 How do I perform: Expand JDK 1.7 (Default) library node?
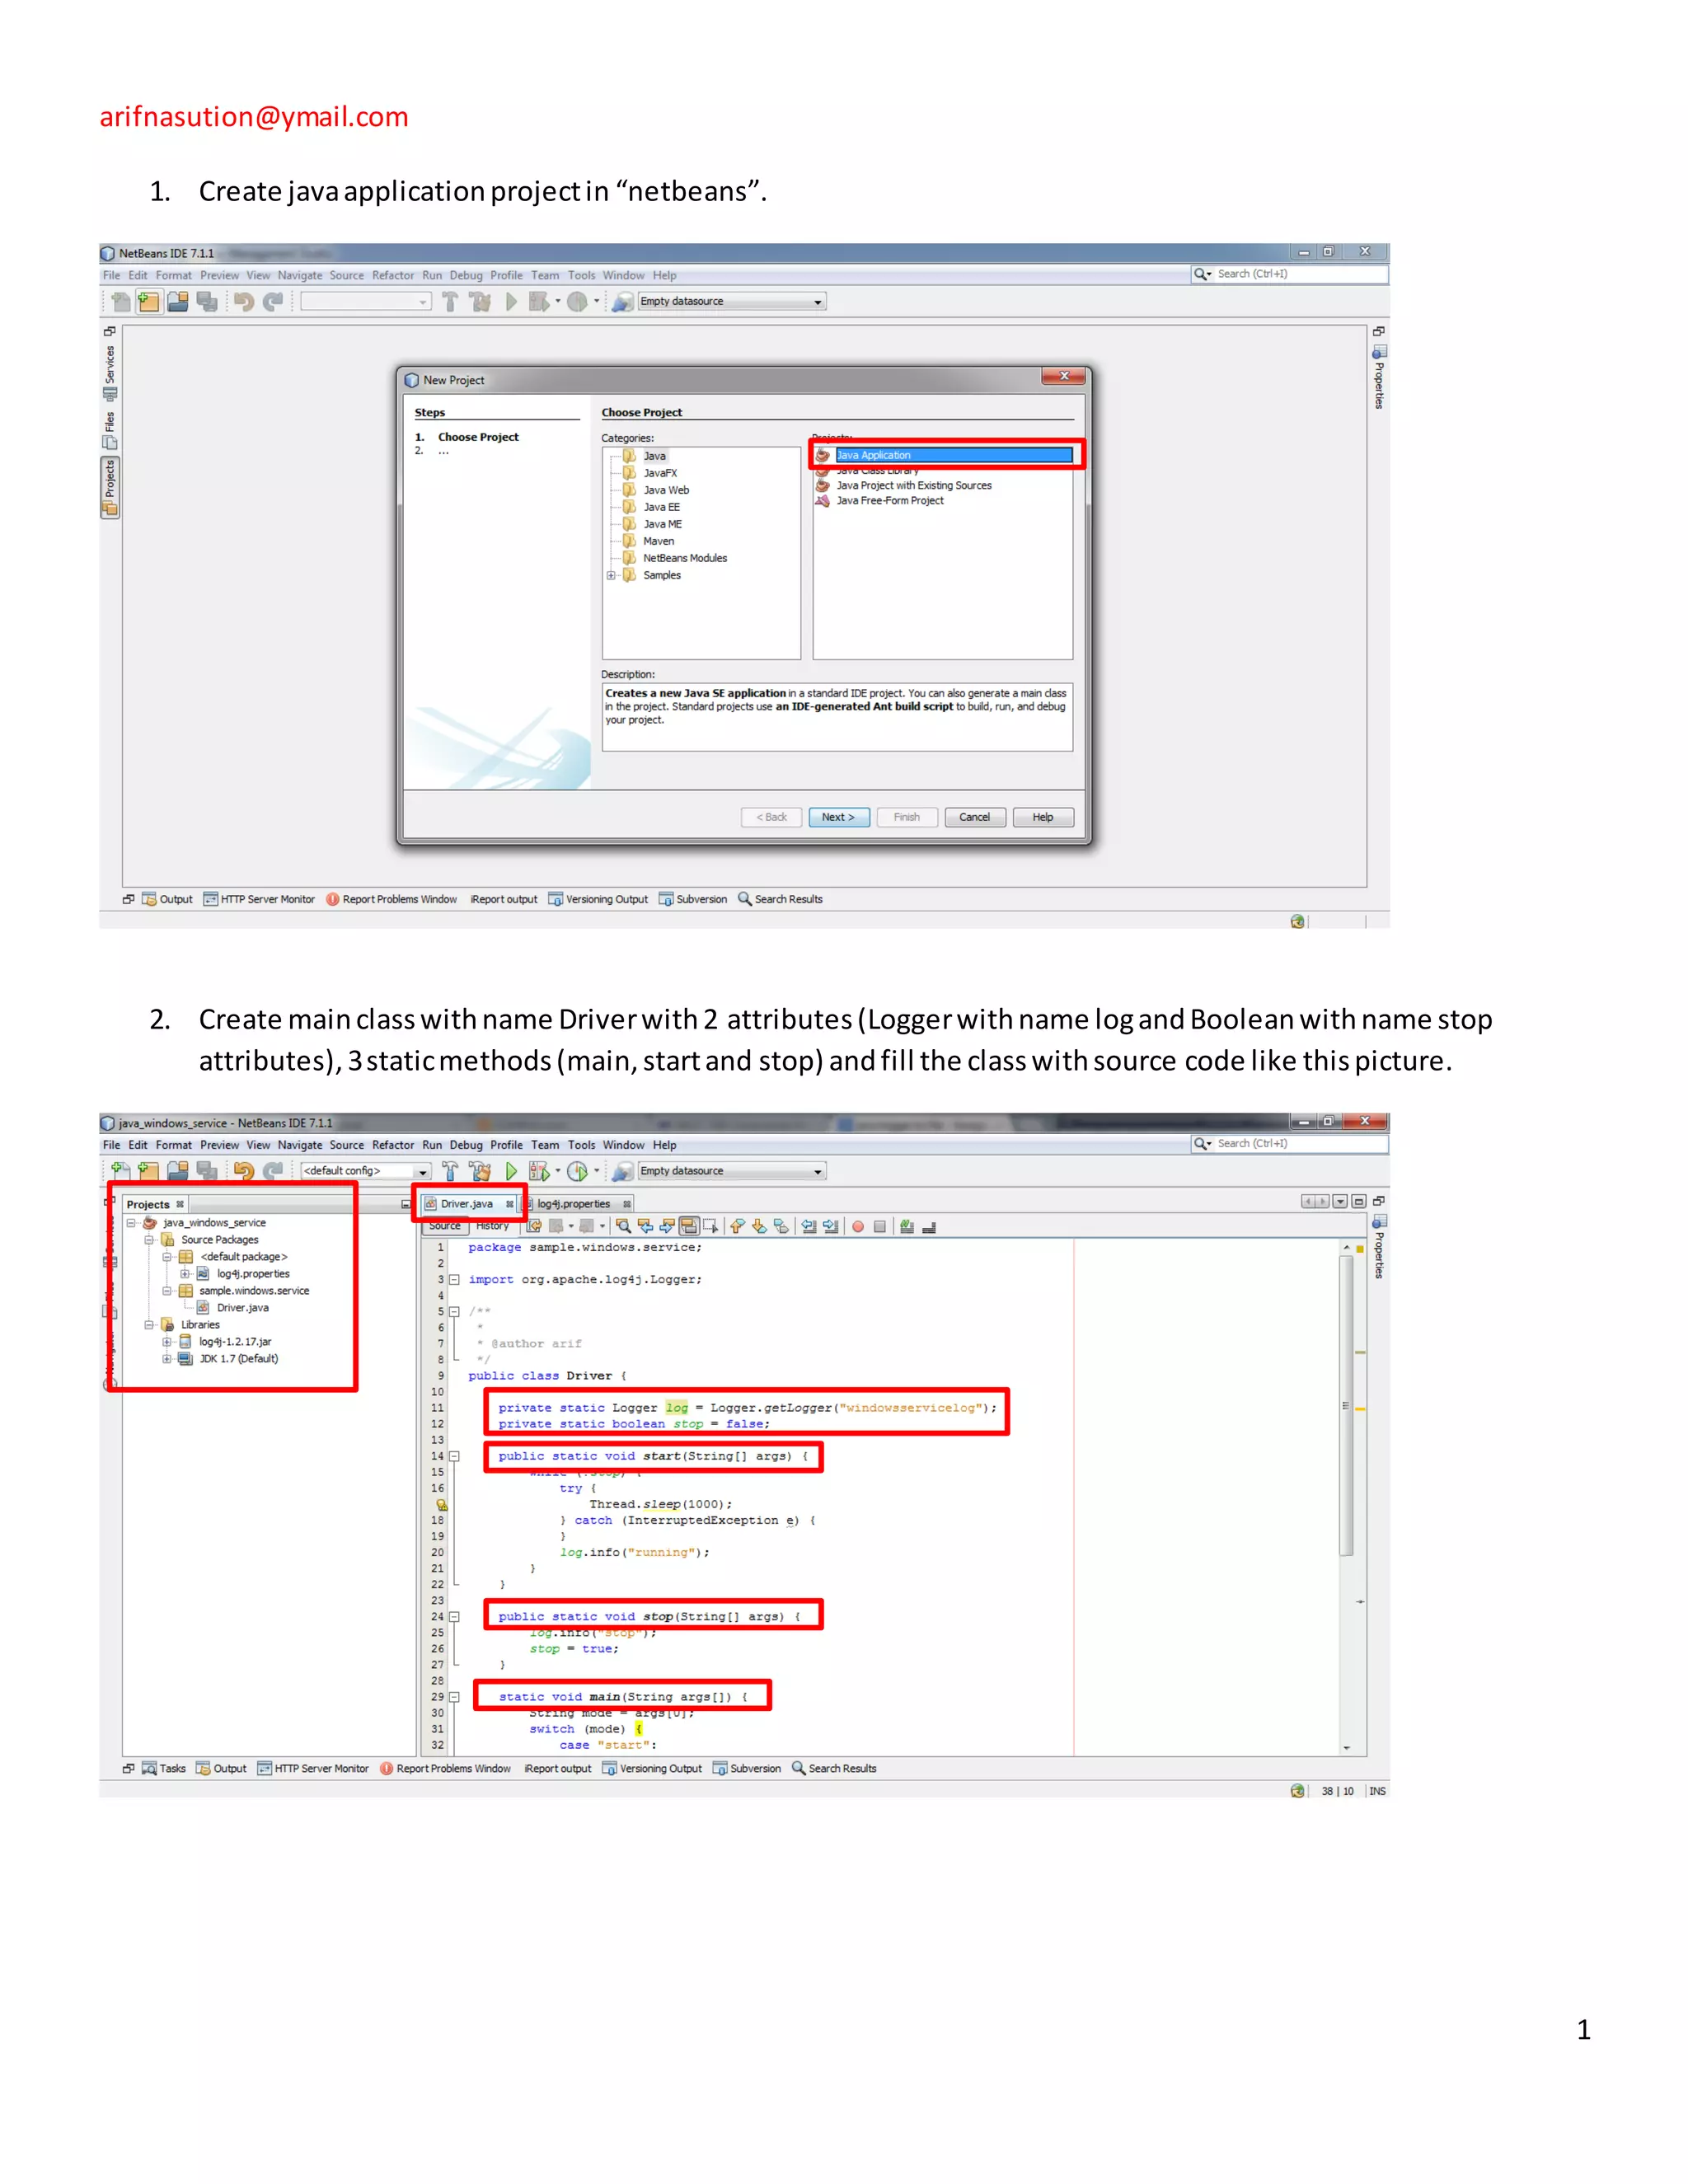[167, 1359]
